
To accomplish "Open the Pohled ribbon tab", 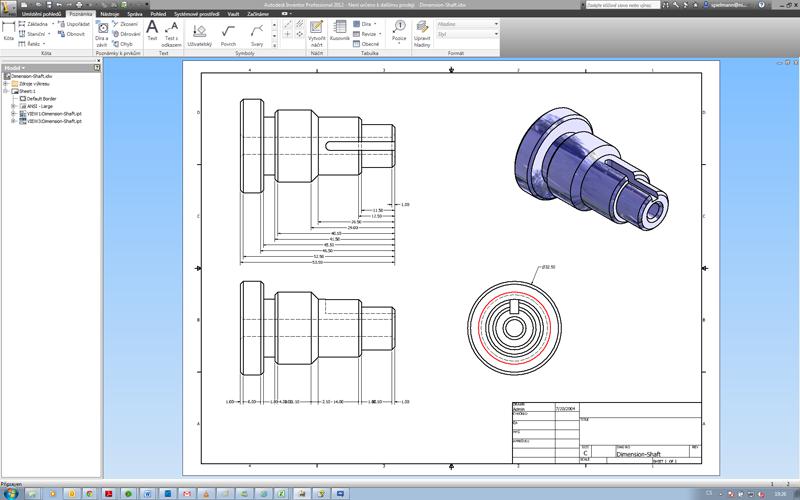I will pos(158,14).
